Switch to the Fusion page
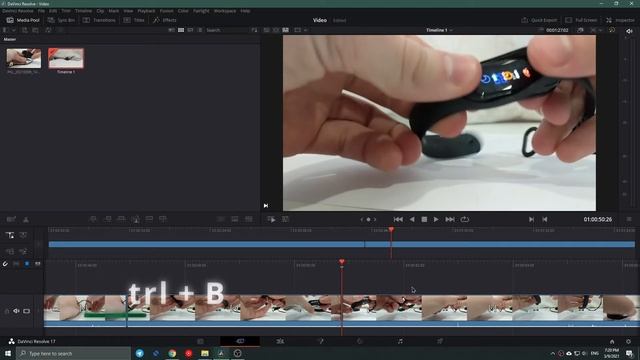 pos(320,341)
